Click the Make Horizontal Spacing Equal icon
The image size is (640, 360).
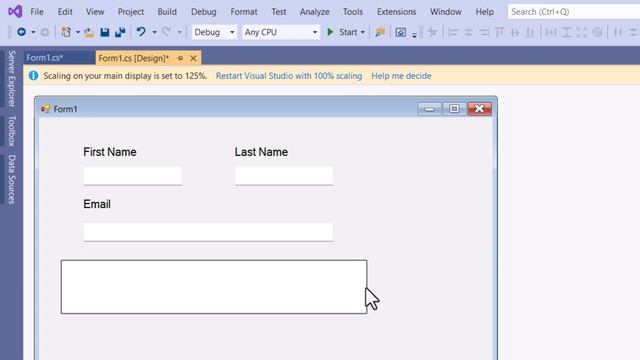point(618,32)
